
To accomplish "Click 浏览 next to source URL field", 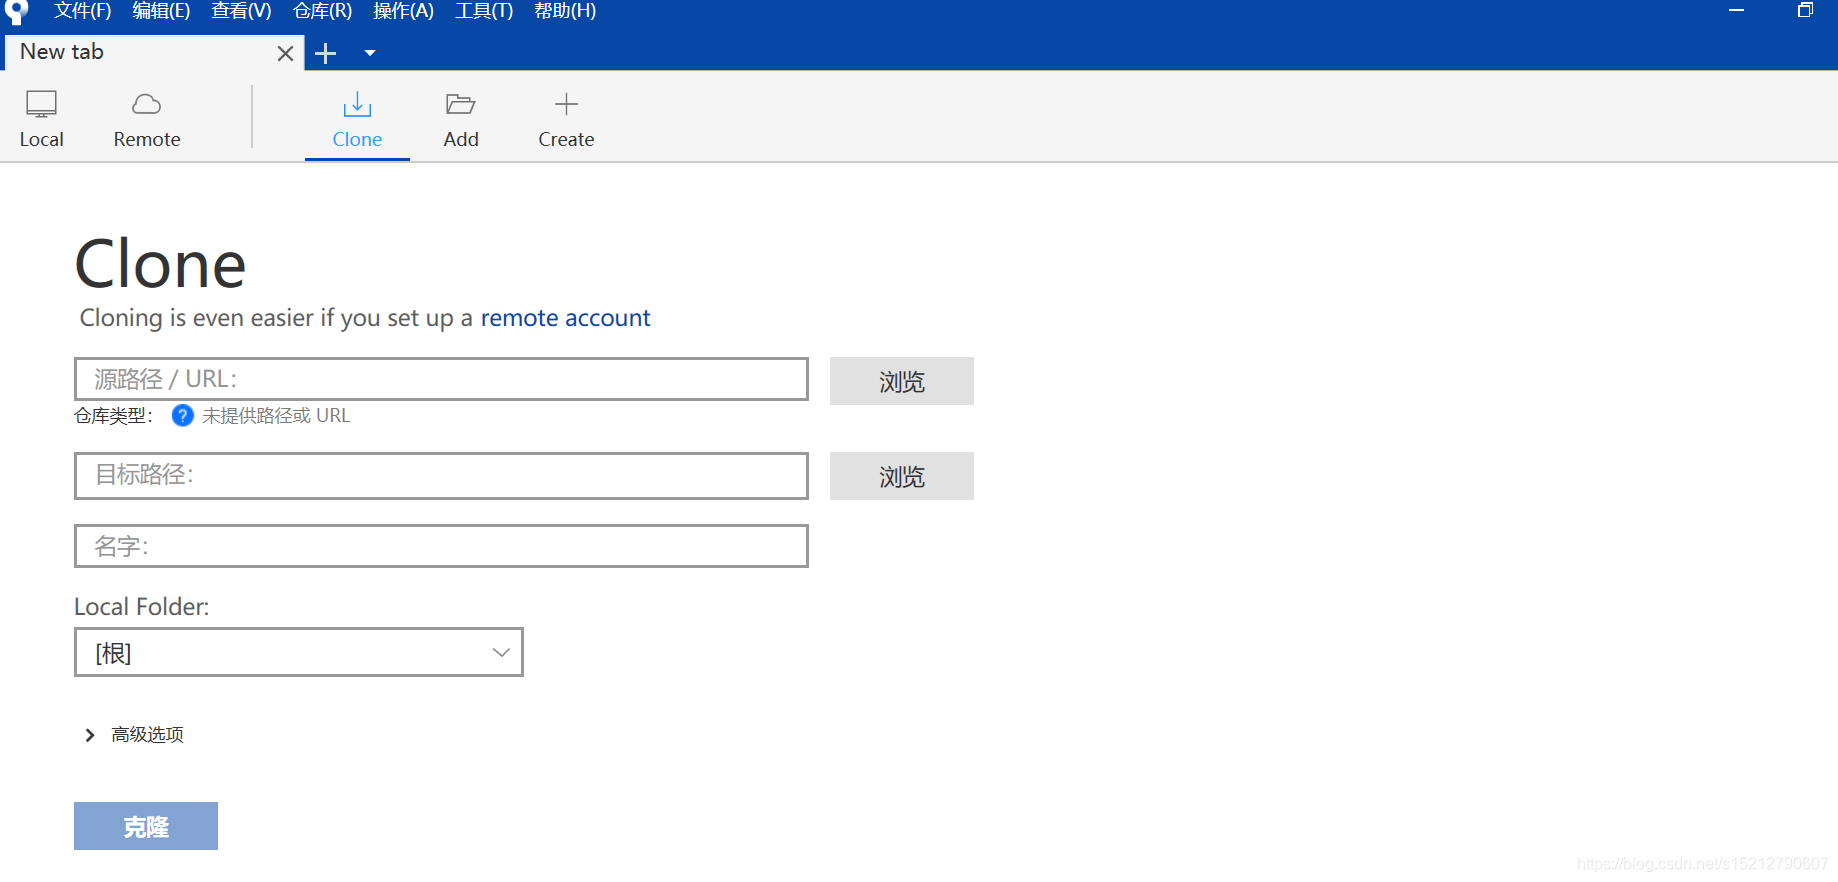I will [902, 381].
